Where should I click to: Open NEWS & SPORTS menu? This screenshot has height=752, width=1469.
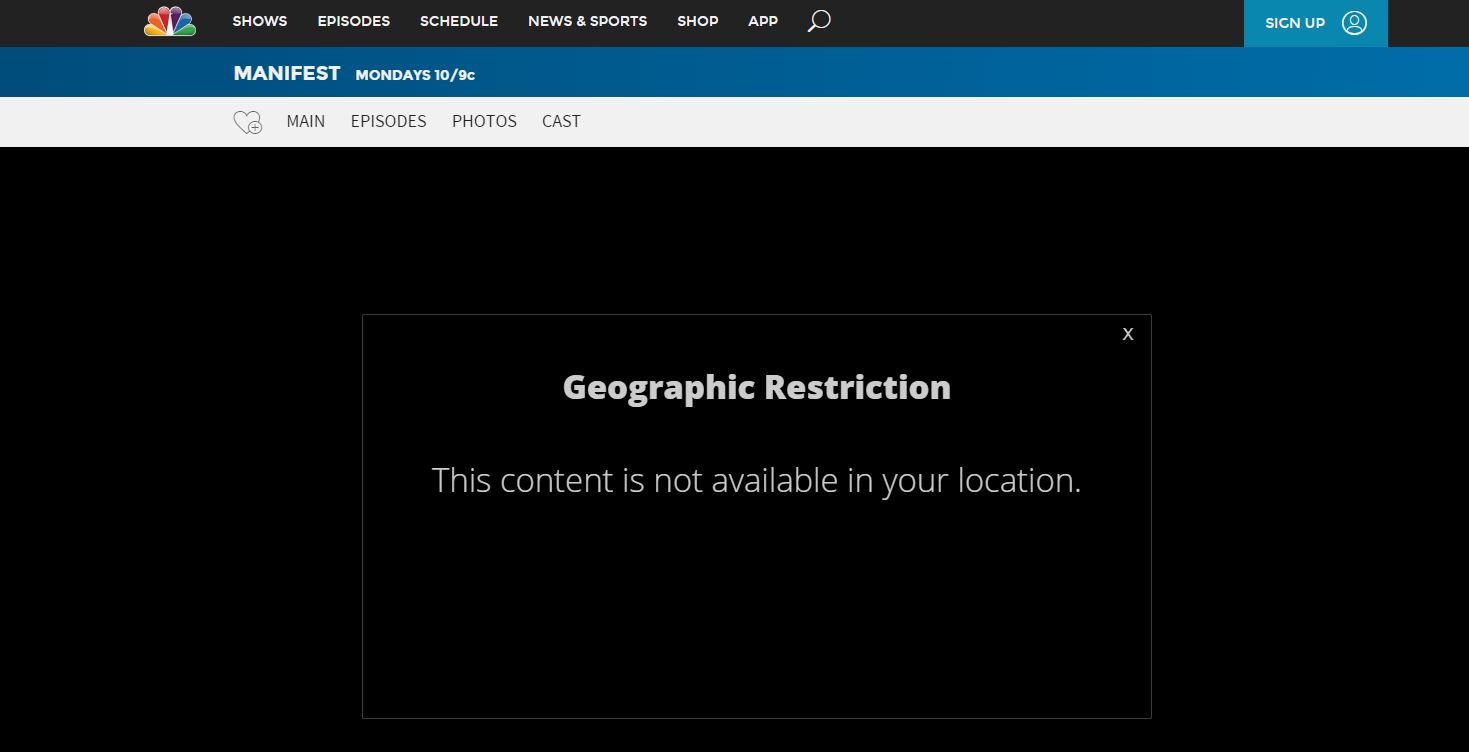click(588, 21)
